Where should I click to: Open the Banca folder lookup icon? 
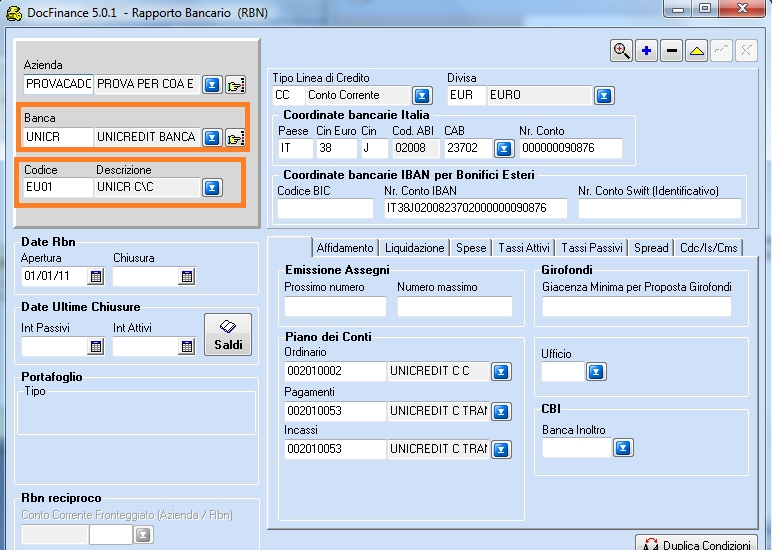pos(235,138)
